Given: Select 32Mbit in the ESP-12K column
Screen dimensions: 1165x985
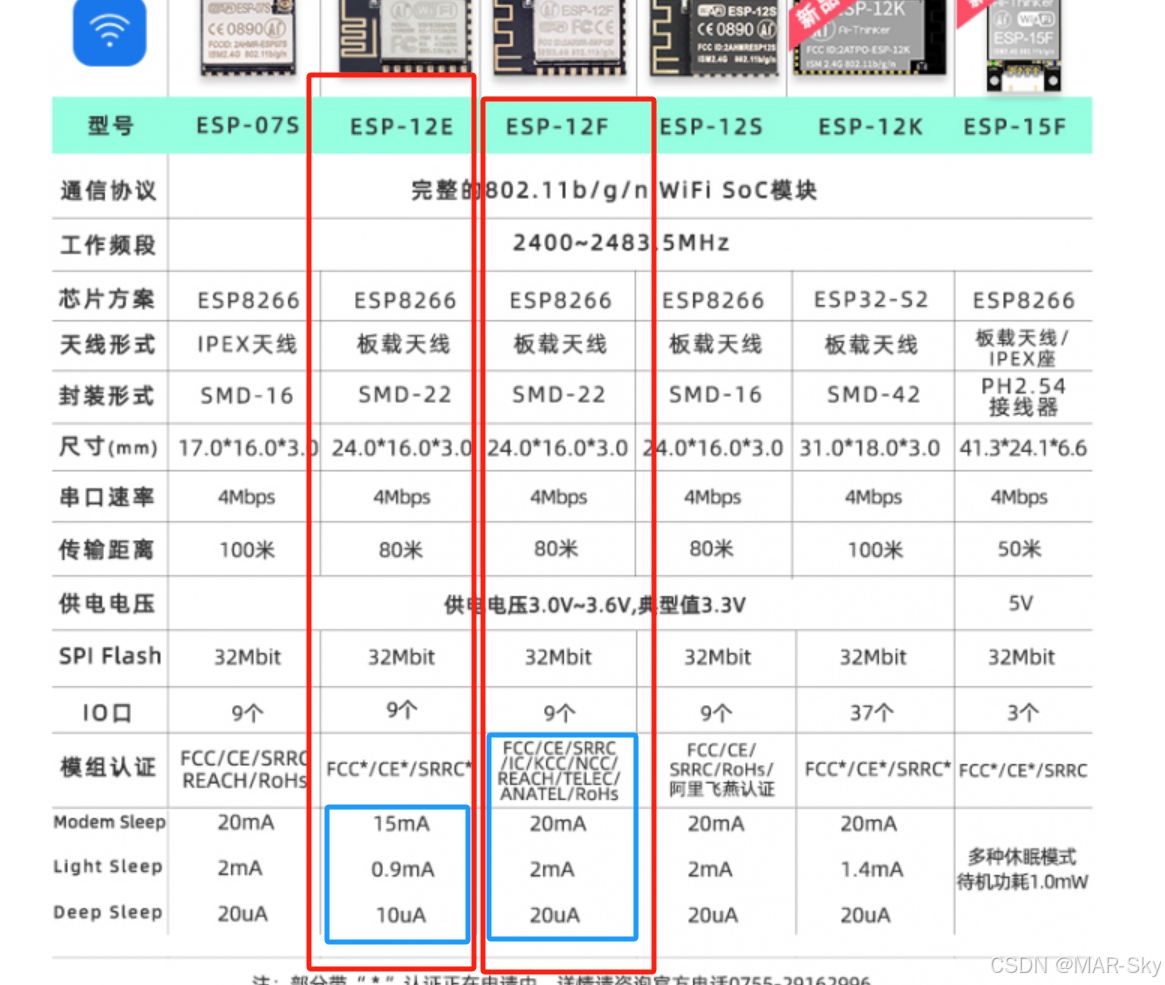Looking at the screenshot, I should pos(873,657).
